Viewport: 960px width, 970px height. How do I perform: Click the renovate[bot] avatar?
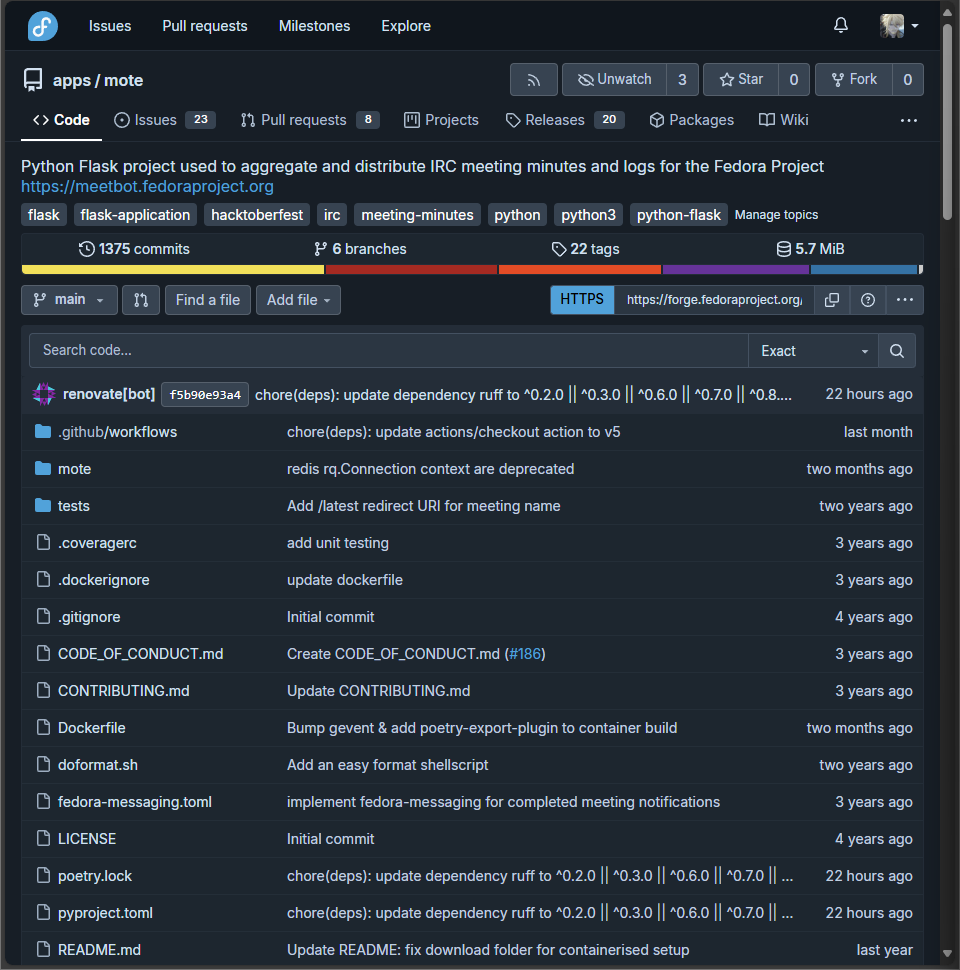tap(43, 394)
